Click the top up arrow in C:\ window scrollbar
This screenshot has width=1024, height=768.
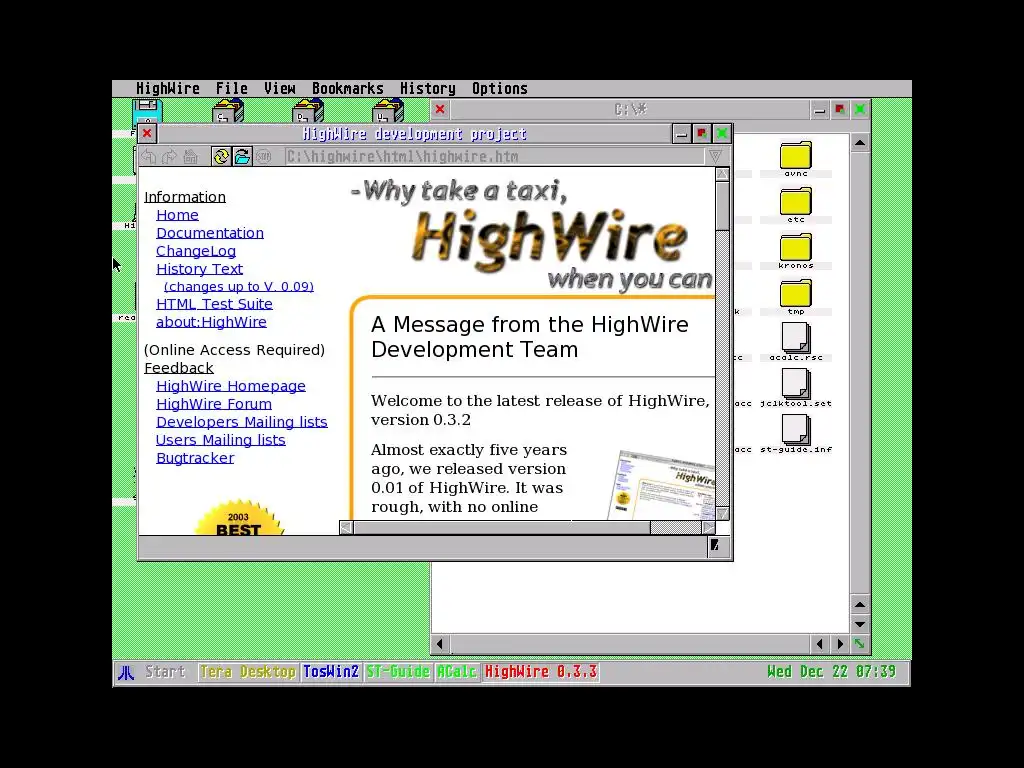860,143
